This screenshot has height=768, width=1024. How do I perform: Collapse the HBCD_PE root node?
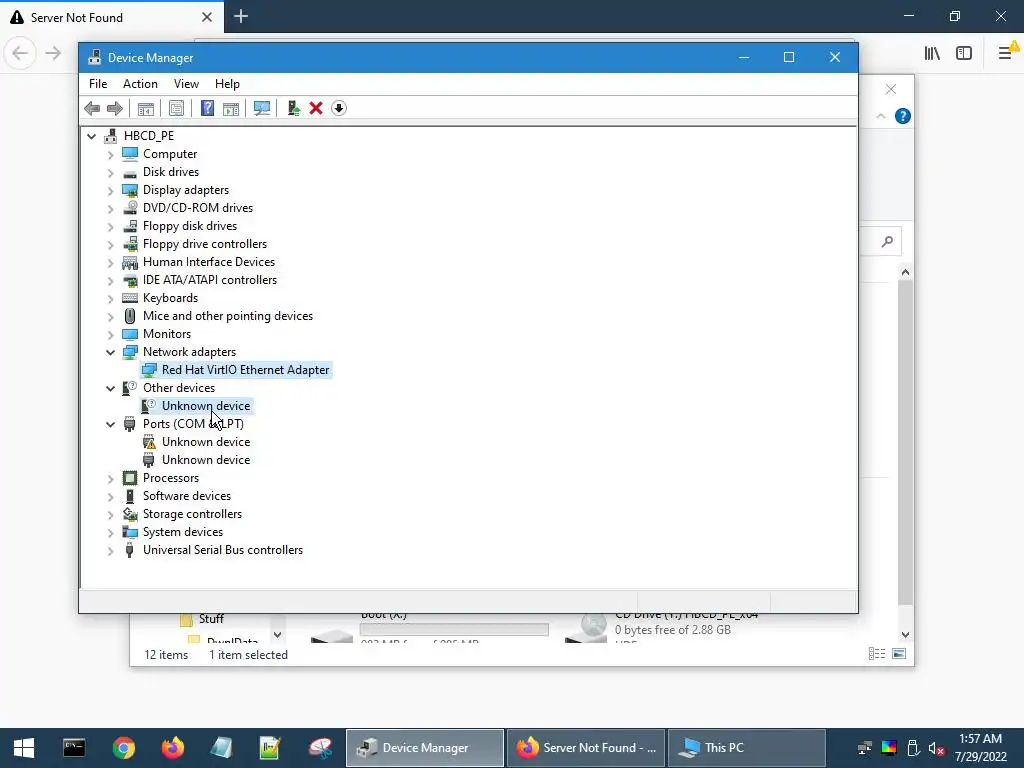[x=91, y=136]
